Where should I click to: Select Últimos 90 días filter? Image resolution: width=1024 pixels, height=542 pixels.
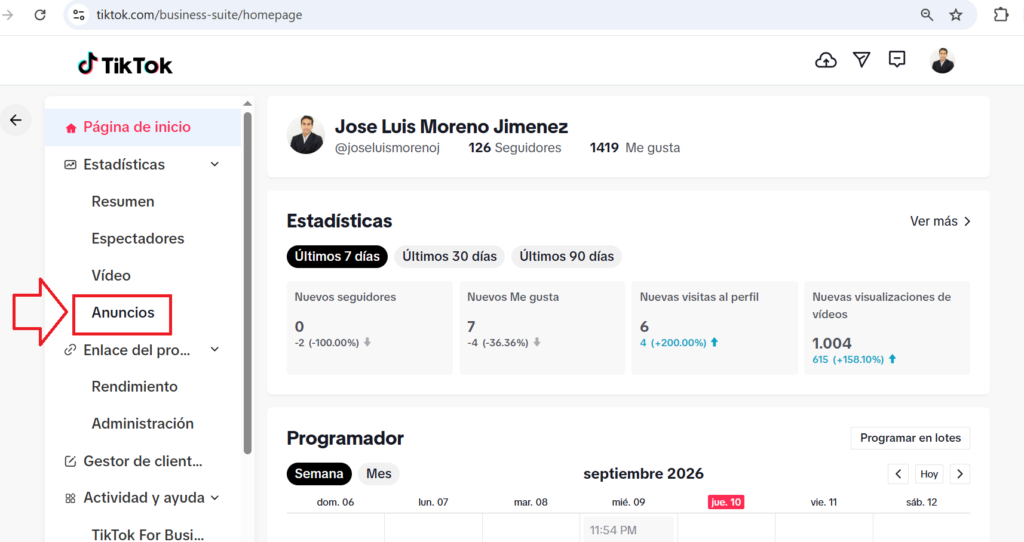pos(566,257)
